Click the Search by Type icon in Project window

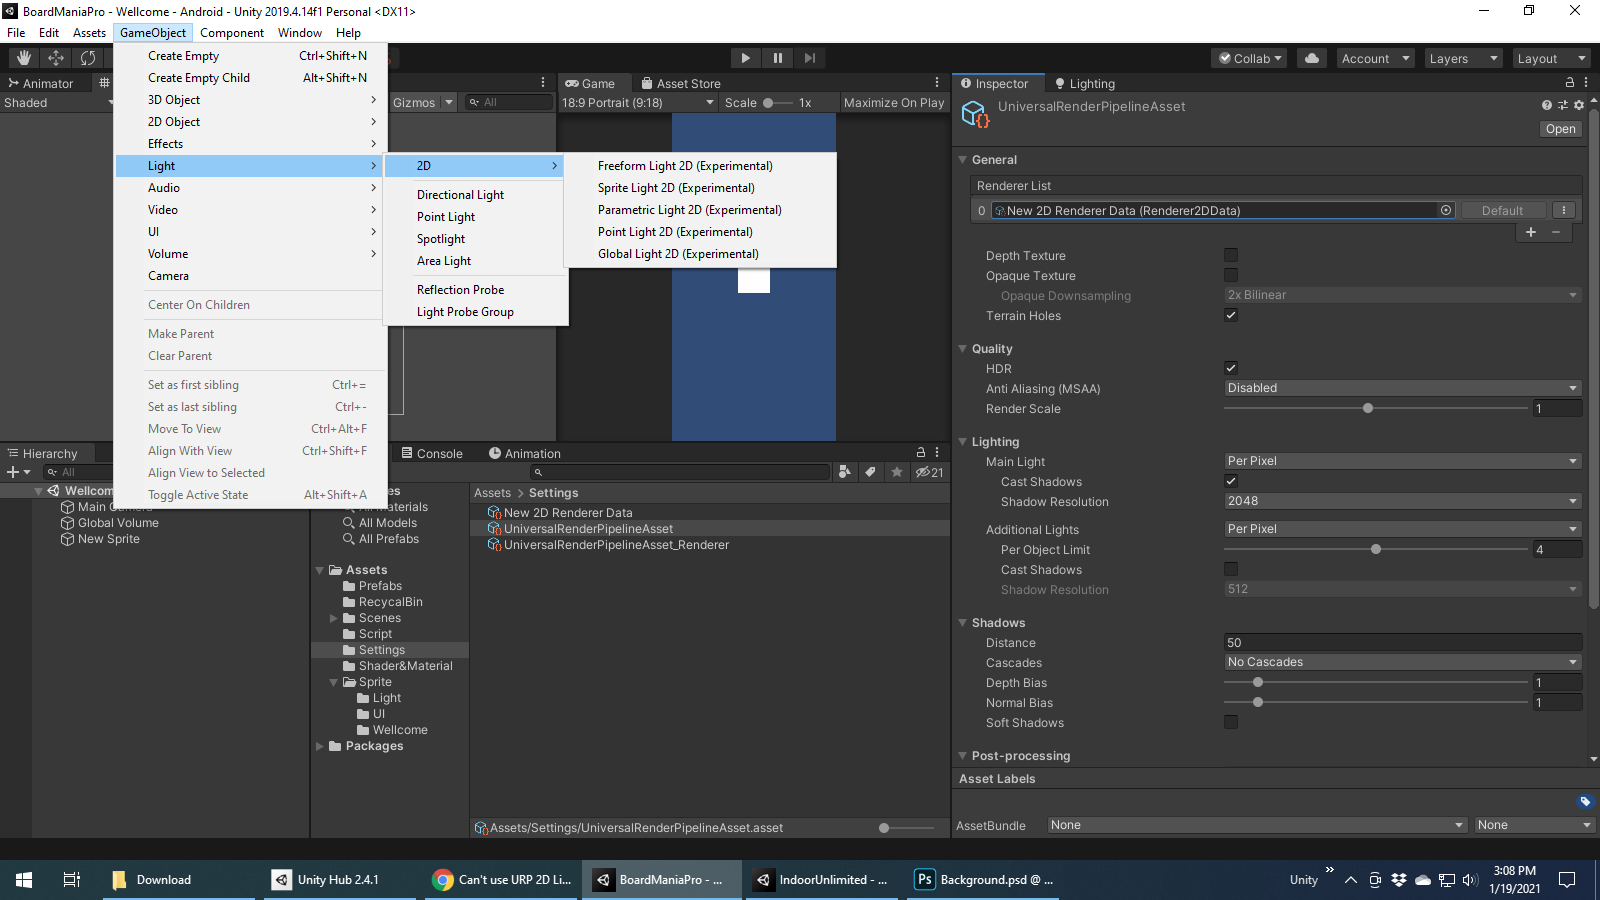pos(845,472)
